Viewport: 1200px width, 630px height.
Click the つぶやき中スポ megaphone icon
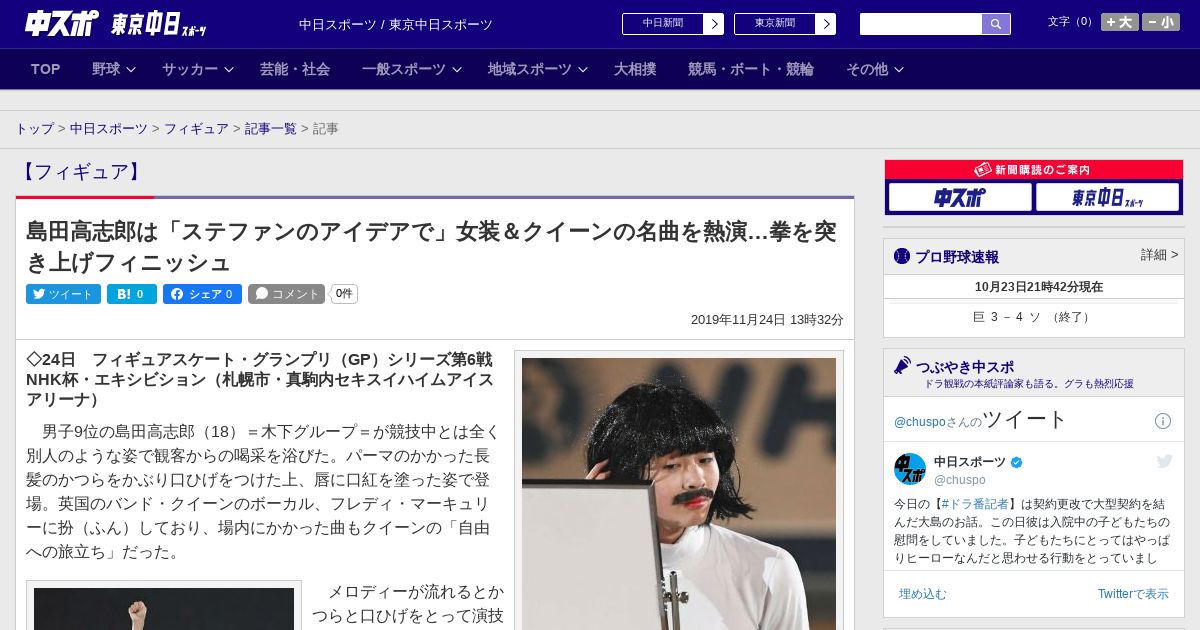point(902,366)
